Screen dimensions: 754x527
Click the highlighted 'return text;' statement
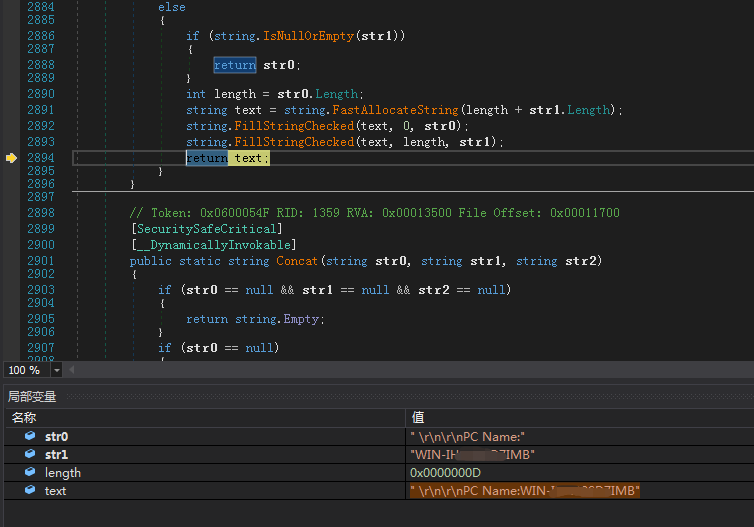tap(228, 158)
